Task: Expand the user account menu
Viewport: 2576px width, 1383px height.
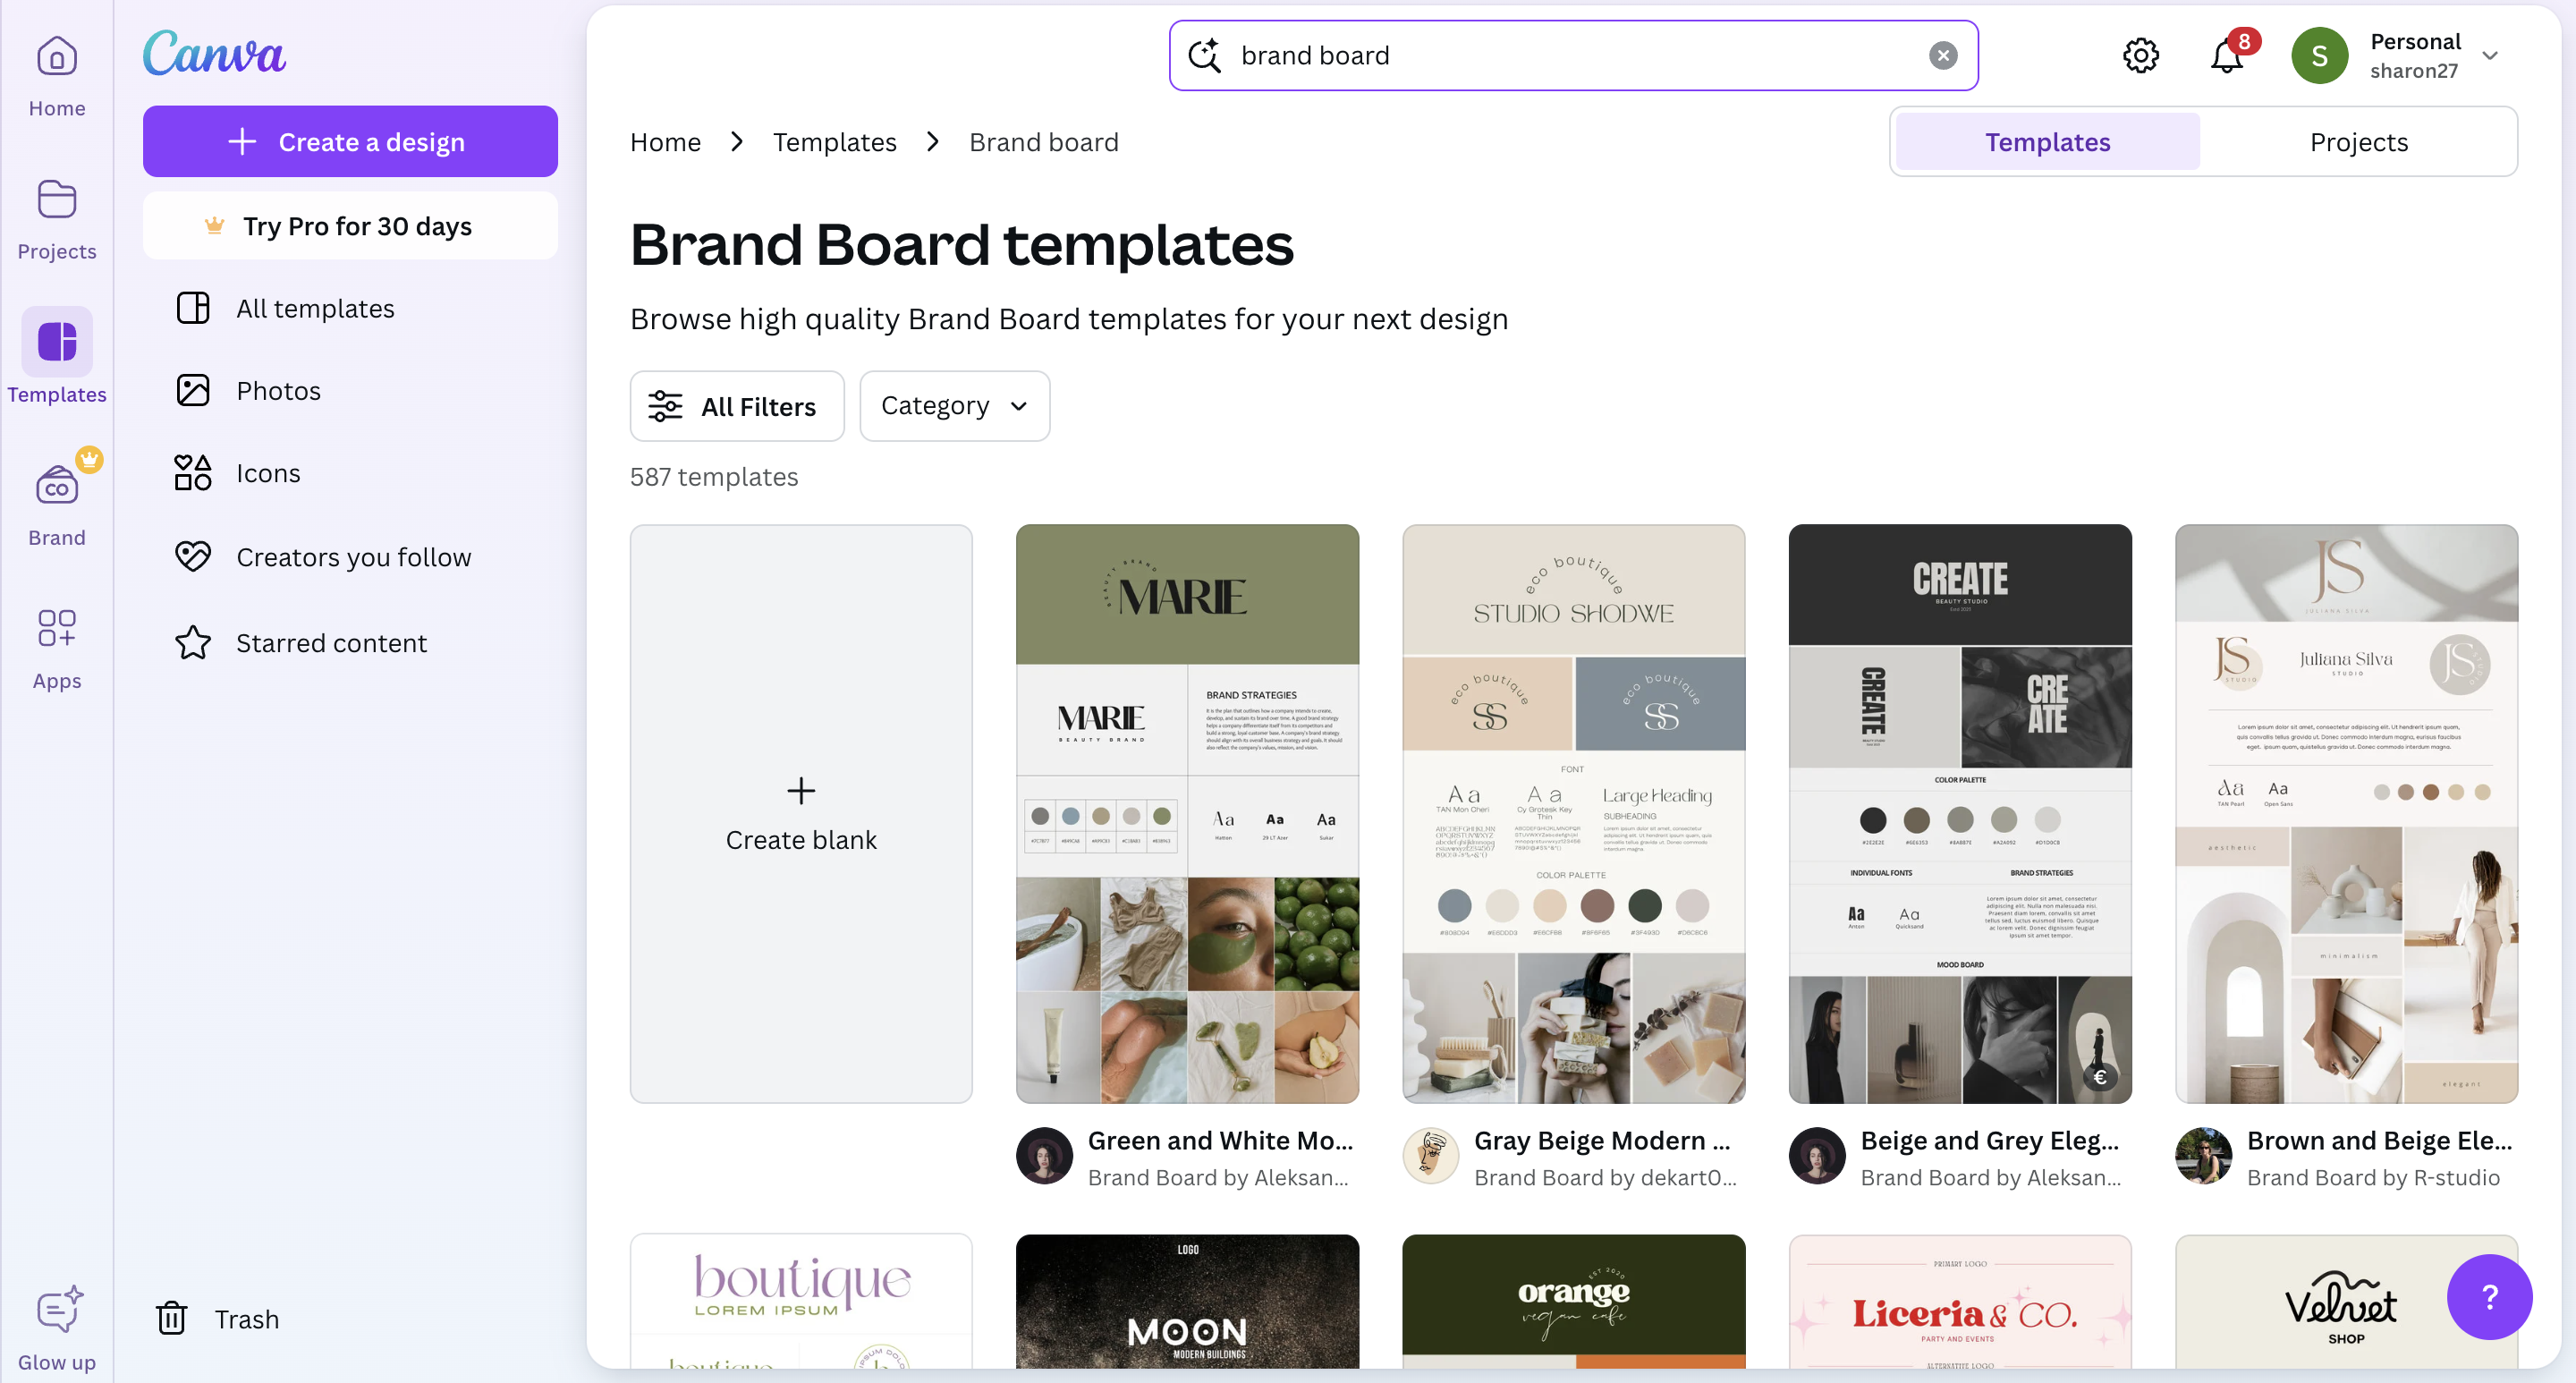Action: click(x=2491, y=55)
